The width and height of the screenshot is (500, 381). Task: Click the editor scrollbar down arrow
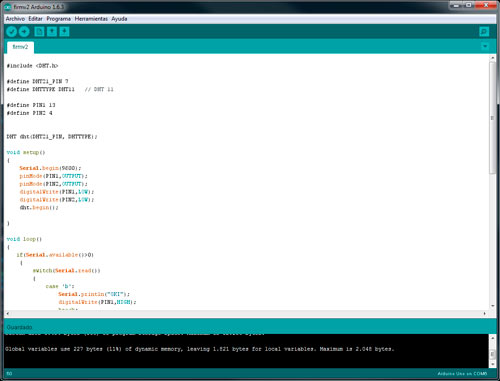(492, 306)
